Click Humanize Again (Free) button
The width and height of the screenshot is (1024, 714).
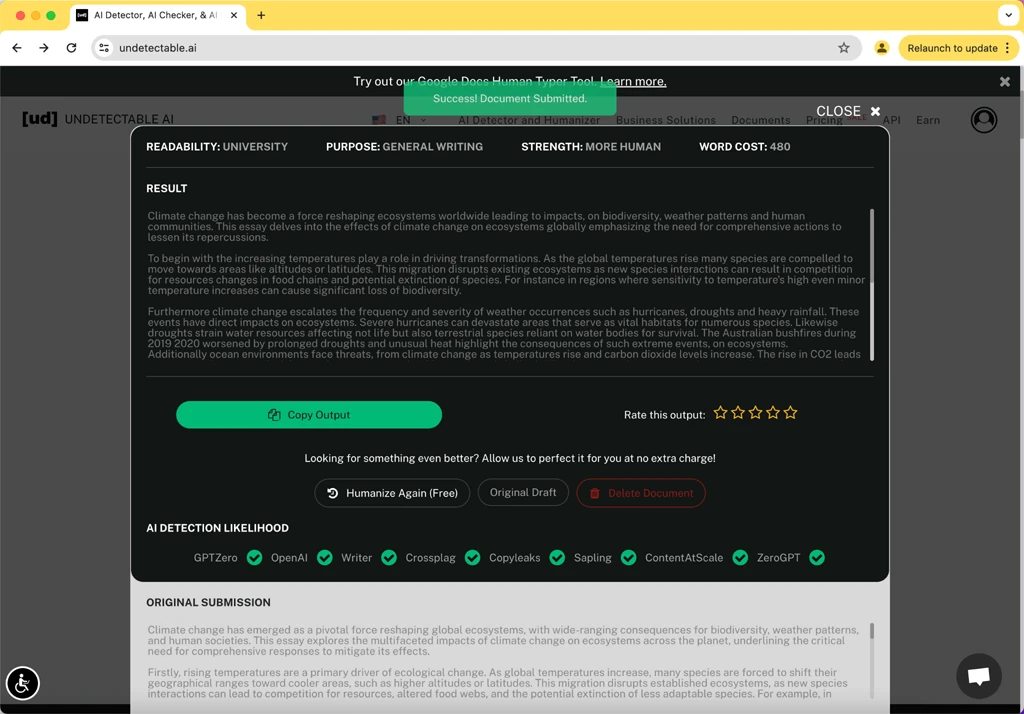(x=392, y=493)
